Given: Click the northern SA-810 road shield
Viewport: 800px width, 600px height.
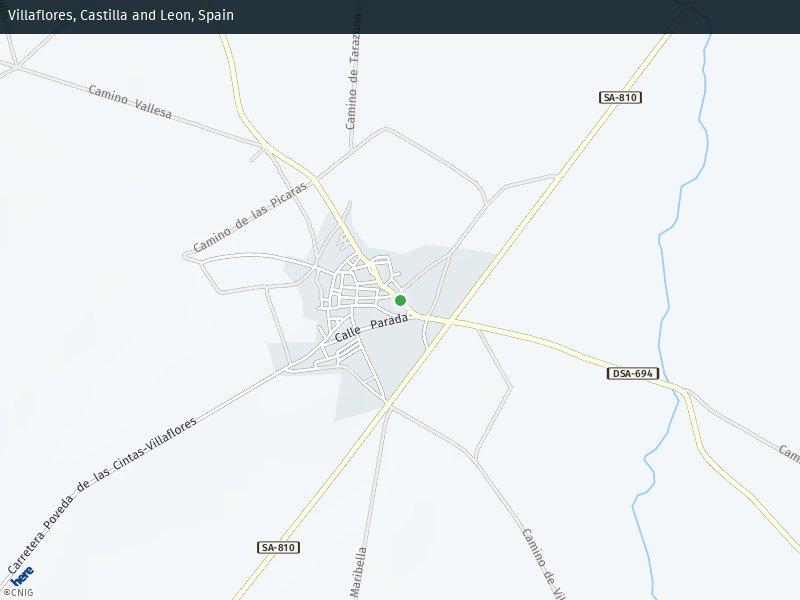Looking at the screenshot, I should [x=620, y=97].
